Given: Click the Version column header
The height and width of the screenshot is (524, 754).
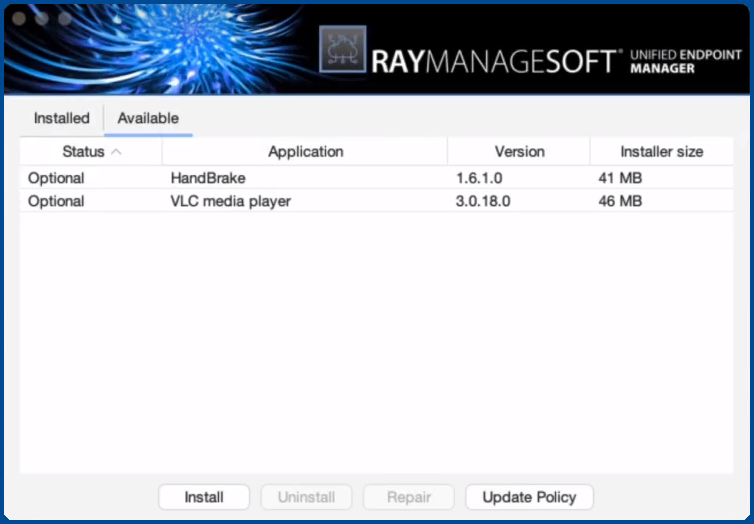Looking at the screenshot, I should point(519,152).
